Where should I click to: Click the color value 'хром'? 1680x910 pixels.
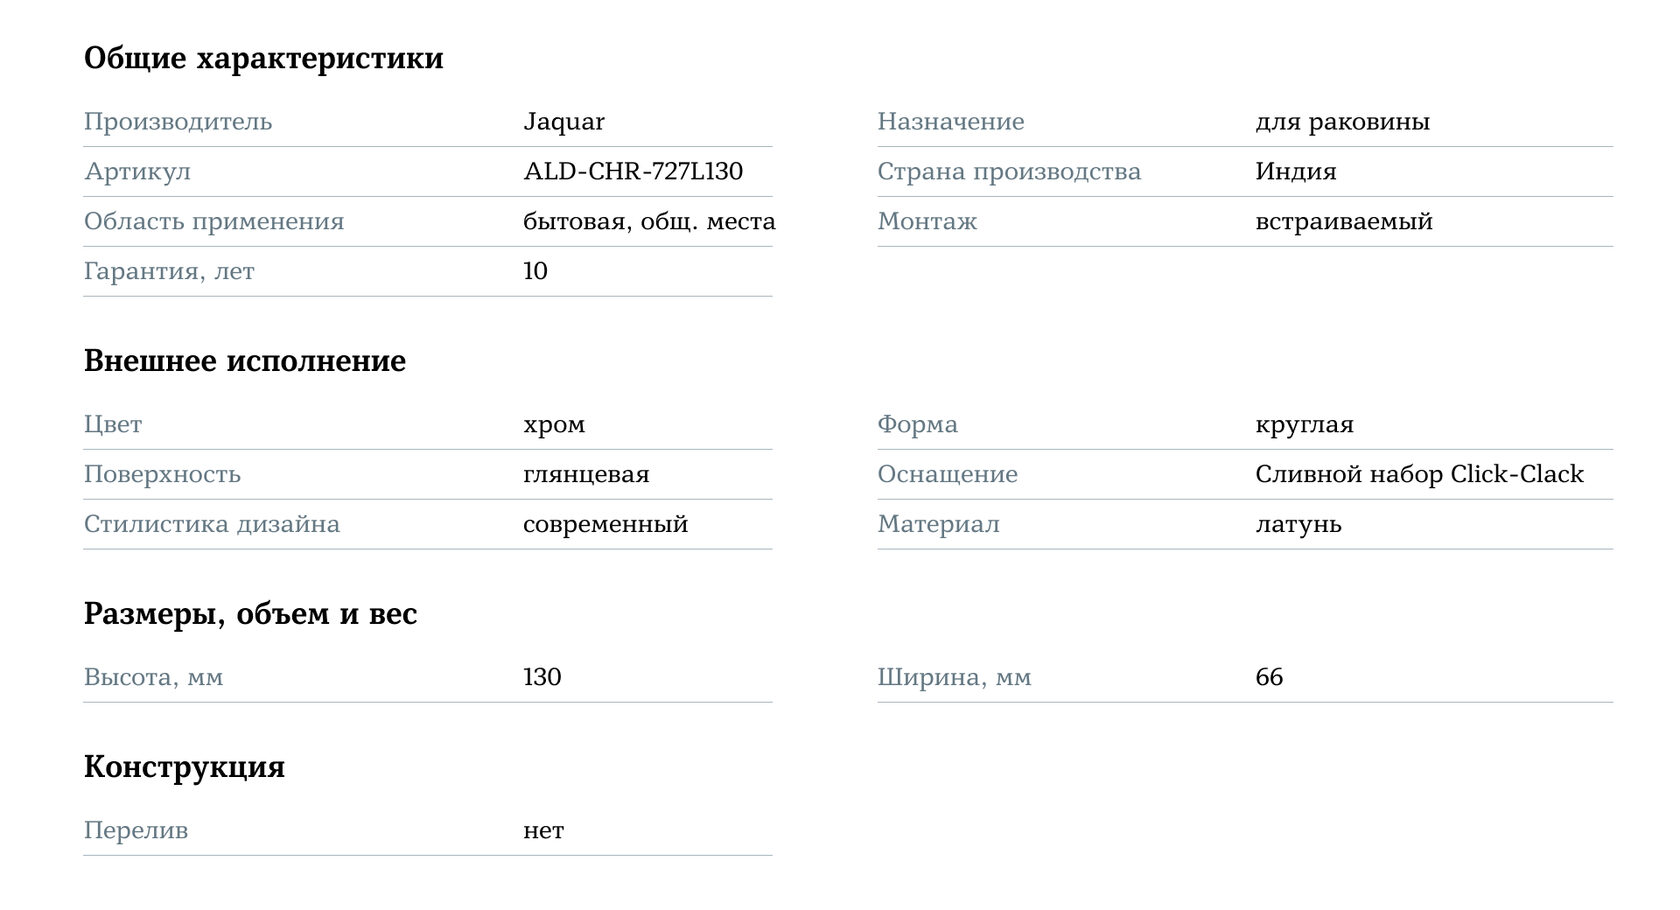click(x=553, y=425)
